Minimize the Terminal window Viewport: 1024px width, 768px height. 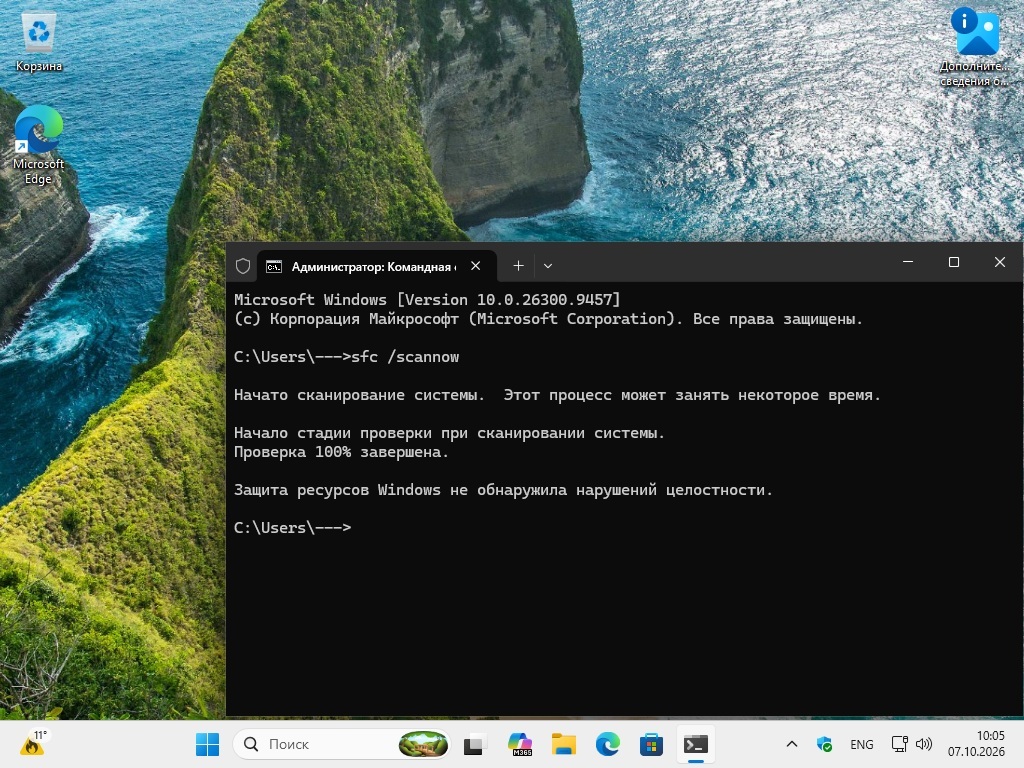(x=908, y=262)
